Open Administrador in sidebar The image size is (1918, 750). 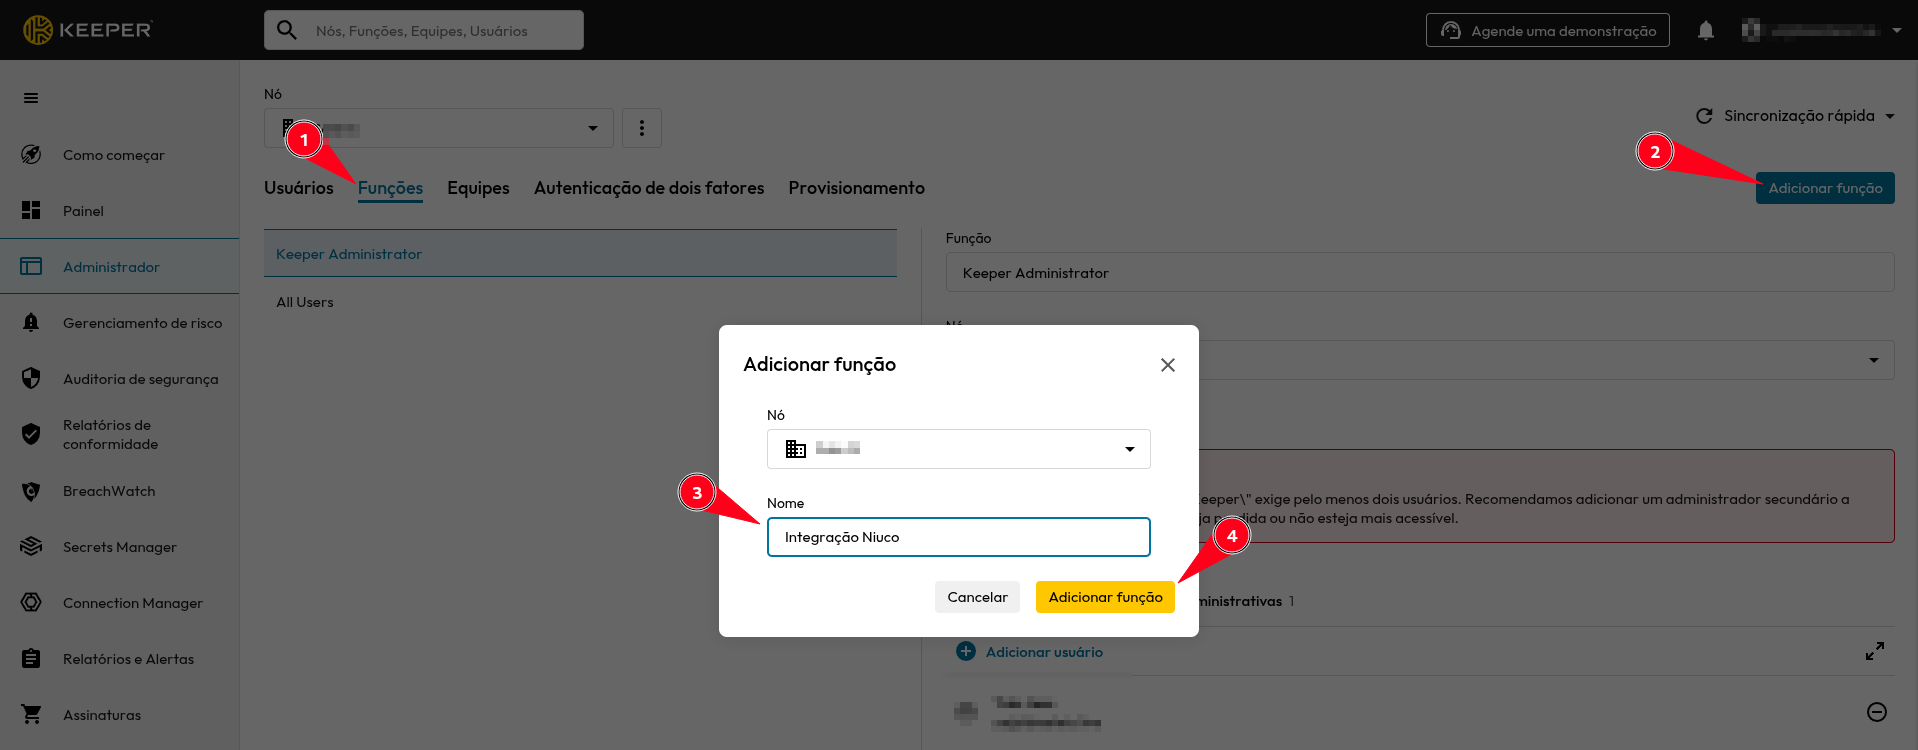[x=120, y=267]
